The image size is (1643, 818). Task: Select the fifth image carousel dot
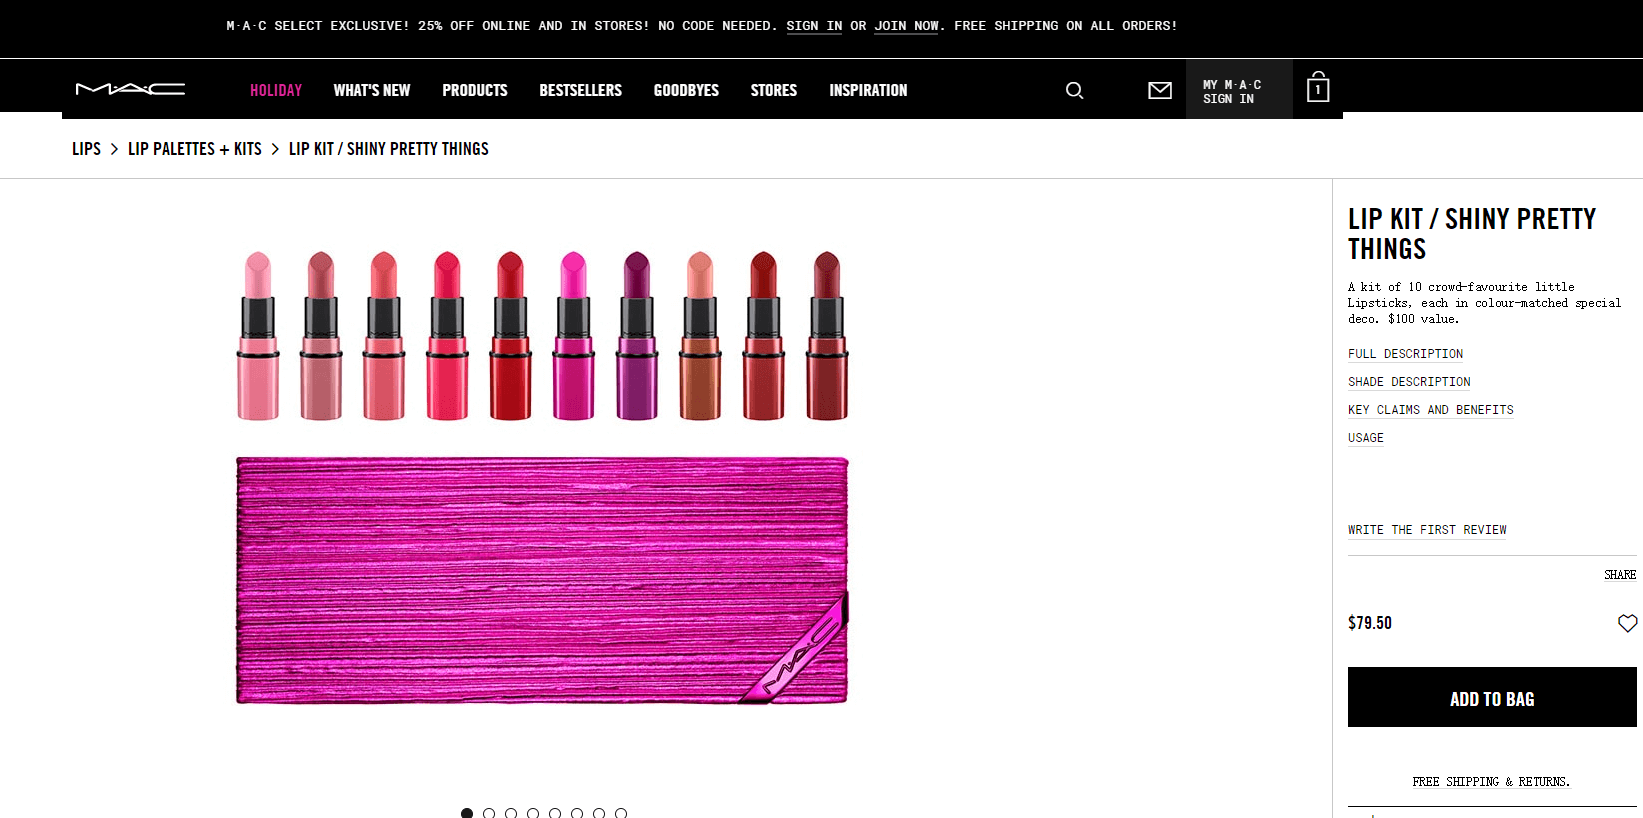(555, 813)
